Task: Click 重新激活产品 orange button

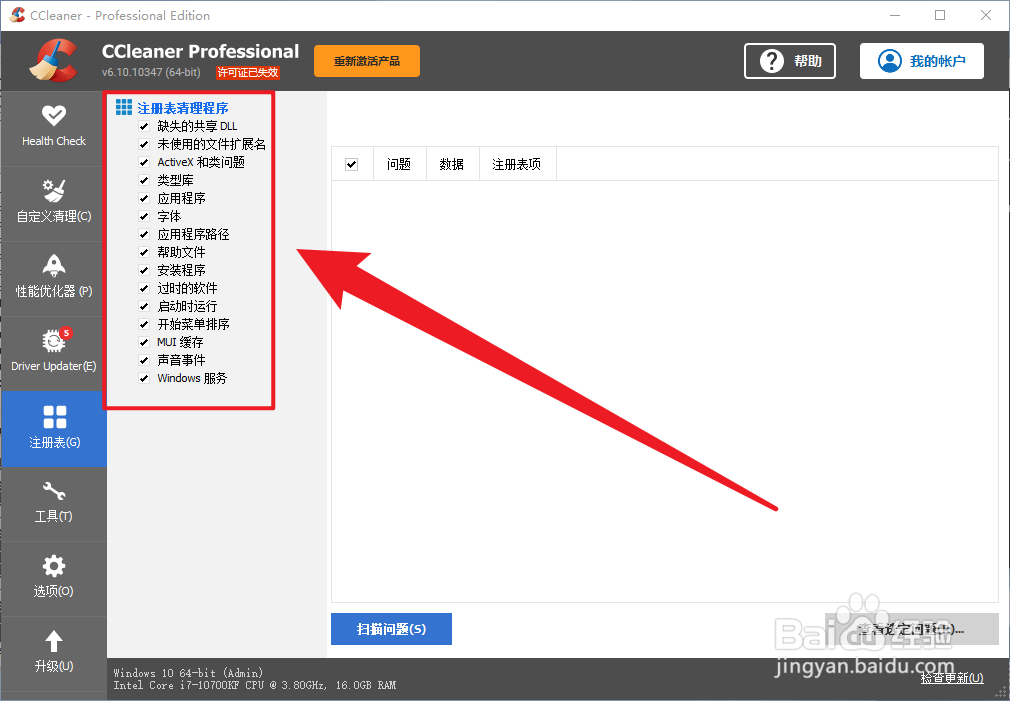Action: click(x=367, y=61)
